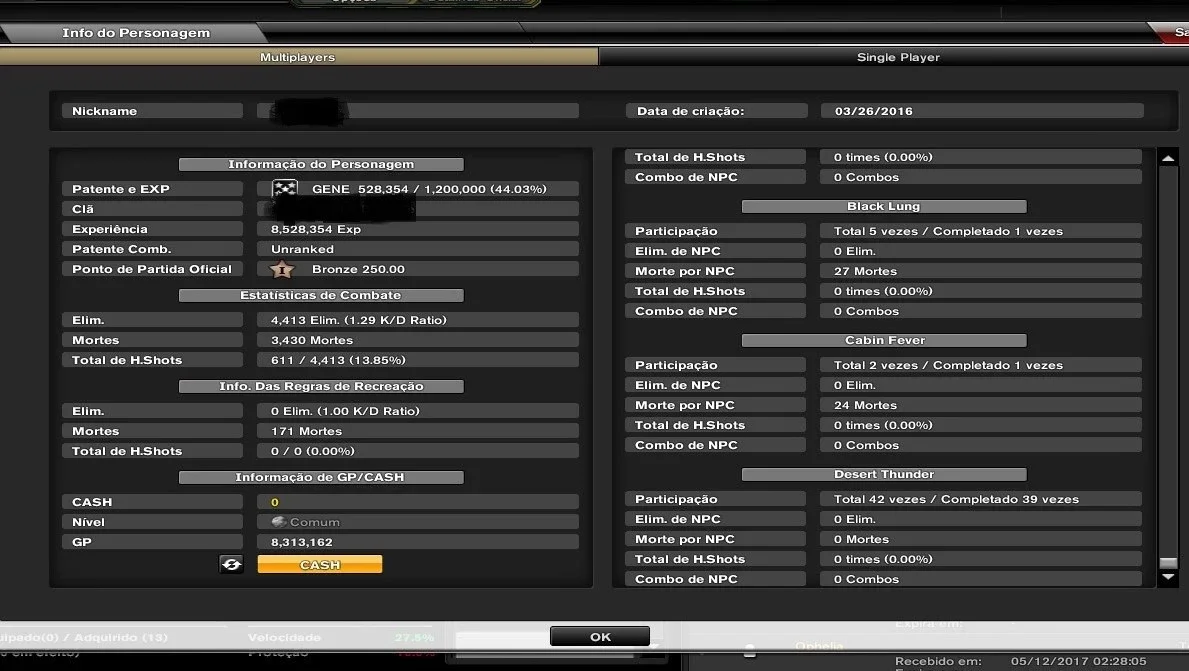Click the Unranked combat rank value
The height and width of the screenshot is (671, 1189).
click(418, 249)
